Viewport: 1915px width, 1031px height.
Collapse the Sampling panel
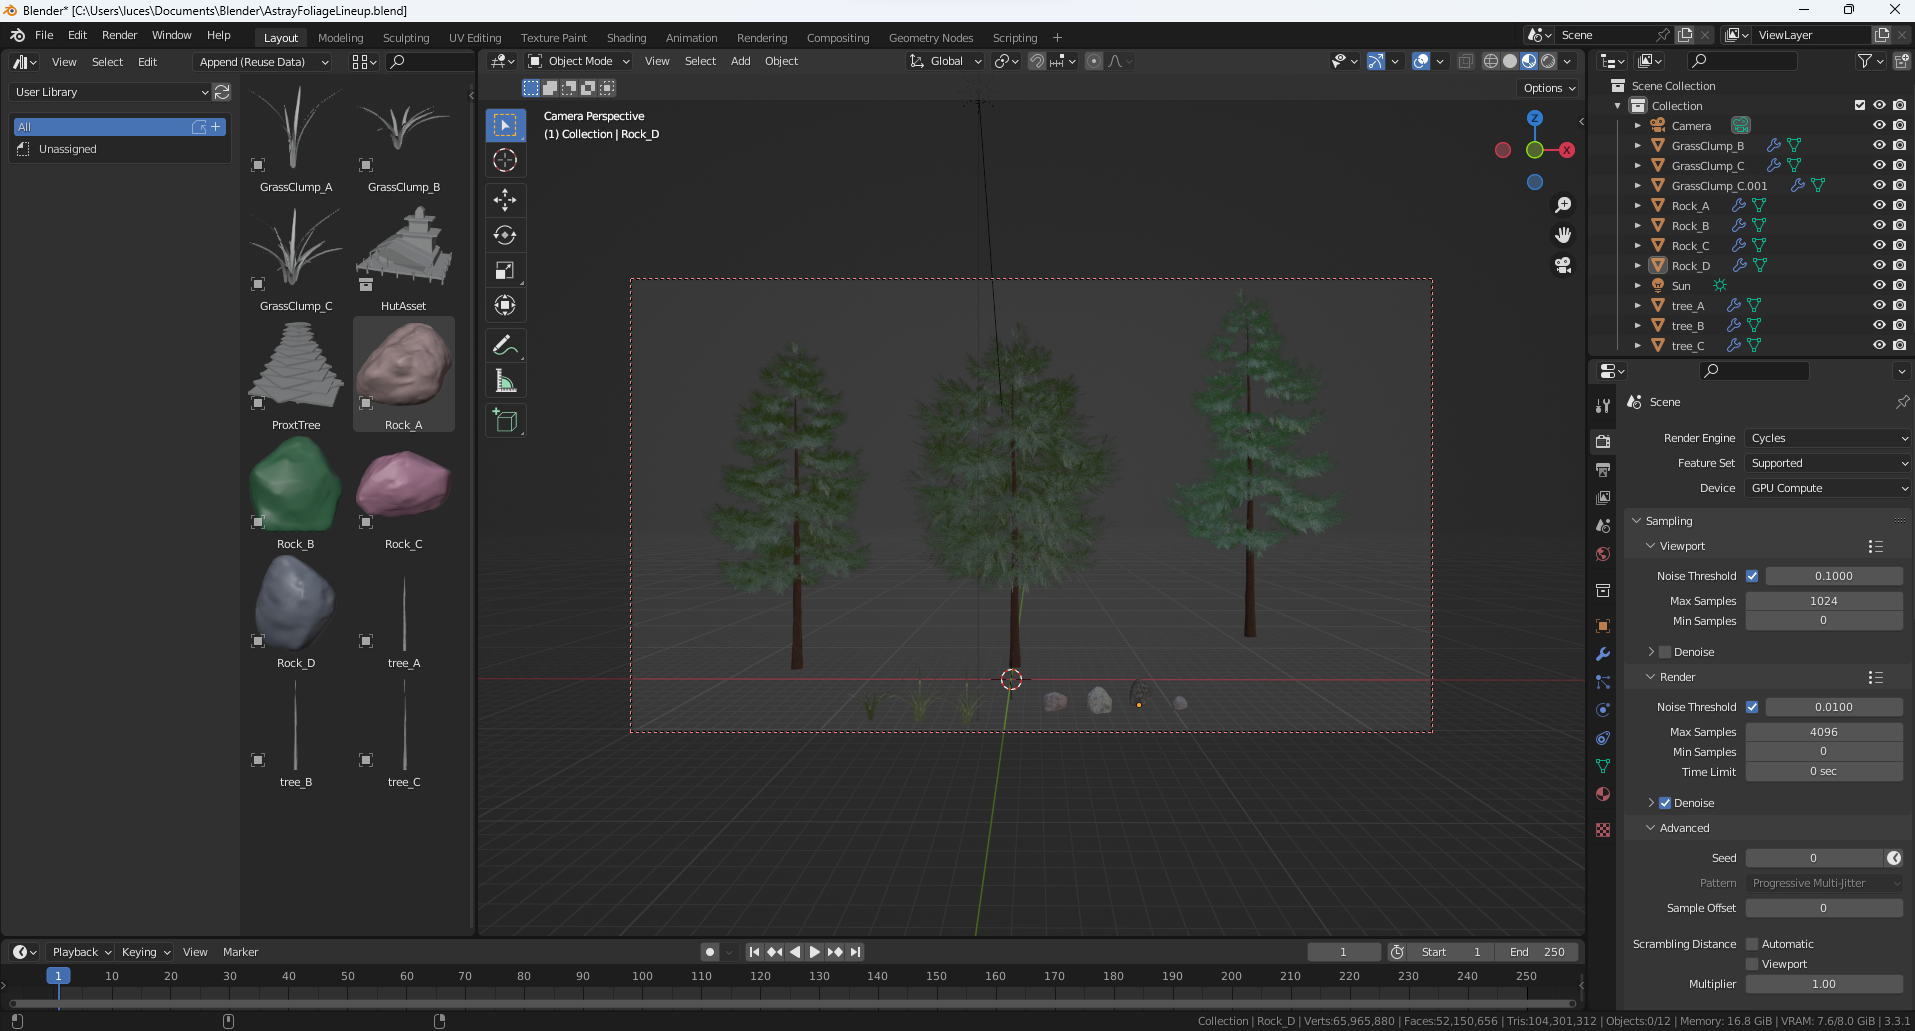click(x=1669, y=521)
